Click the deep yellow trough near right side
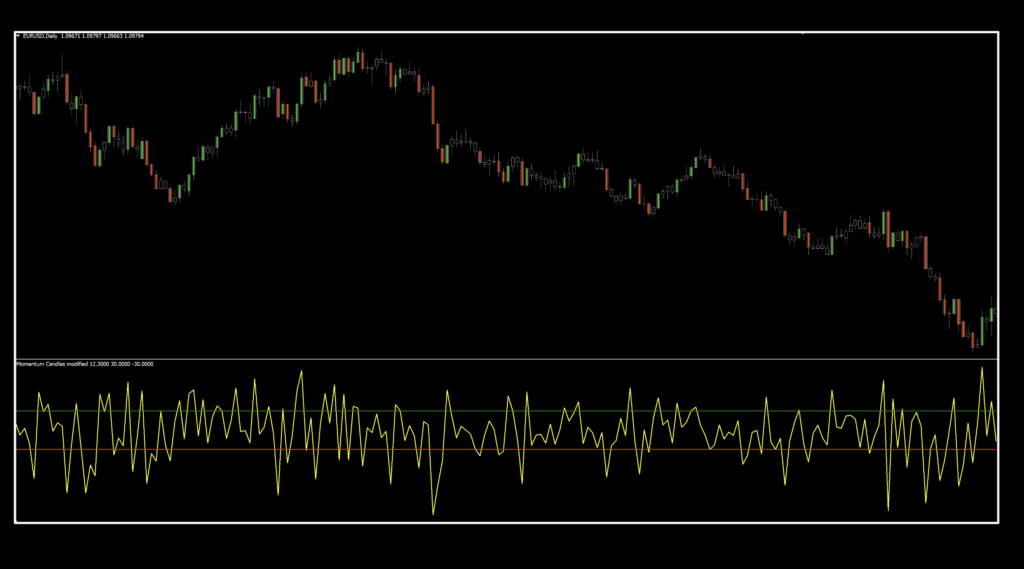 pyautogui.click(x=887, y=508)
